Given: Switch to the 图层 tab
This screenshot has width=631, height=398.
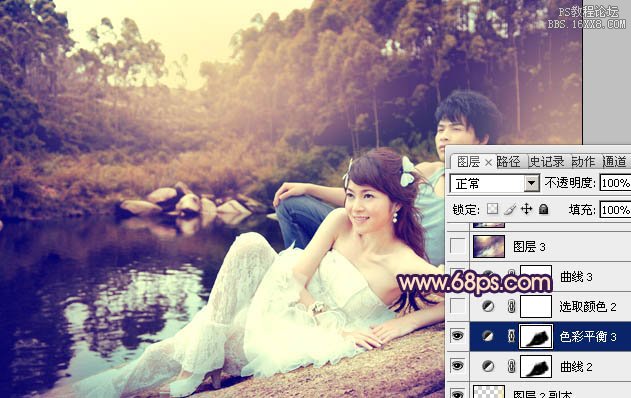Looking at the screenshot, I should click(468, 162).
